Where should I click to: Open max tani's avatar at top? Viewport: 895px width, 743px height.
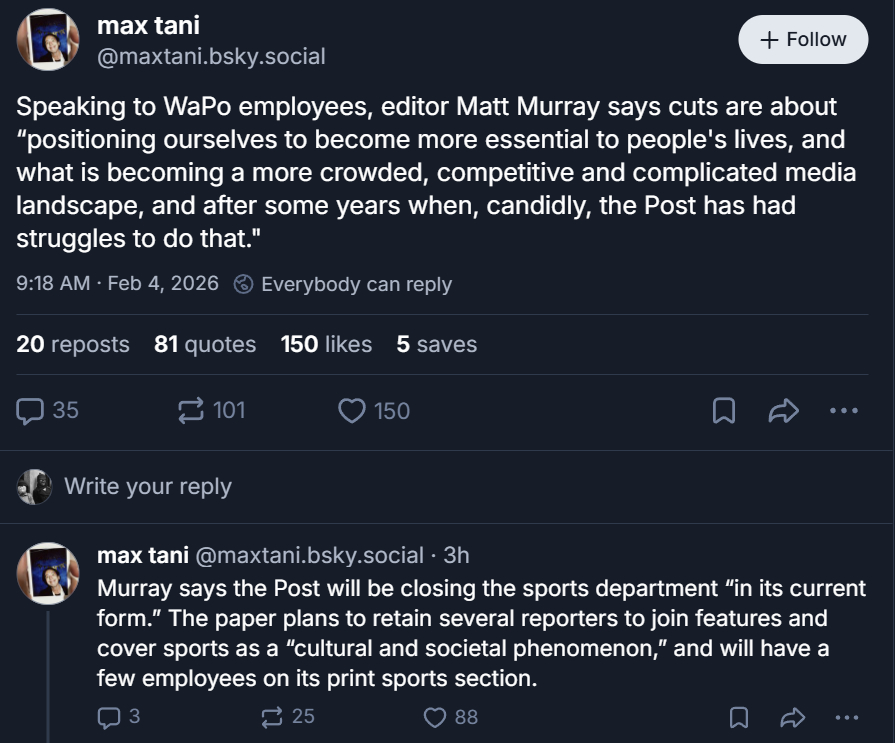48,40
